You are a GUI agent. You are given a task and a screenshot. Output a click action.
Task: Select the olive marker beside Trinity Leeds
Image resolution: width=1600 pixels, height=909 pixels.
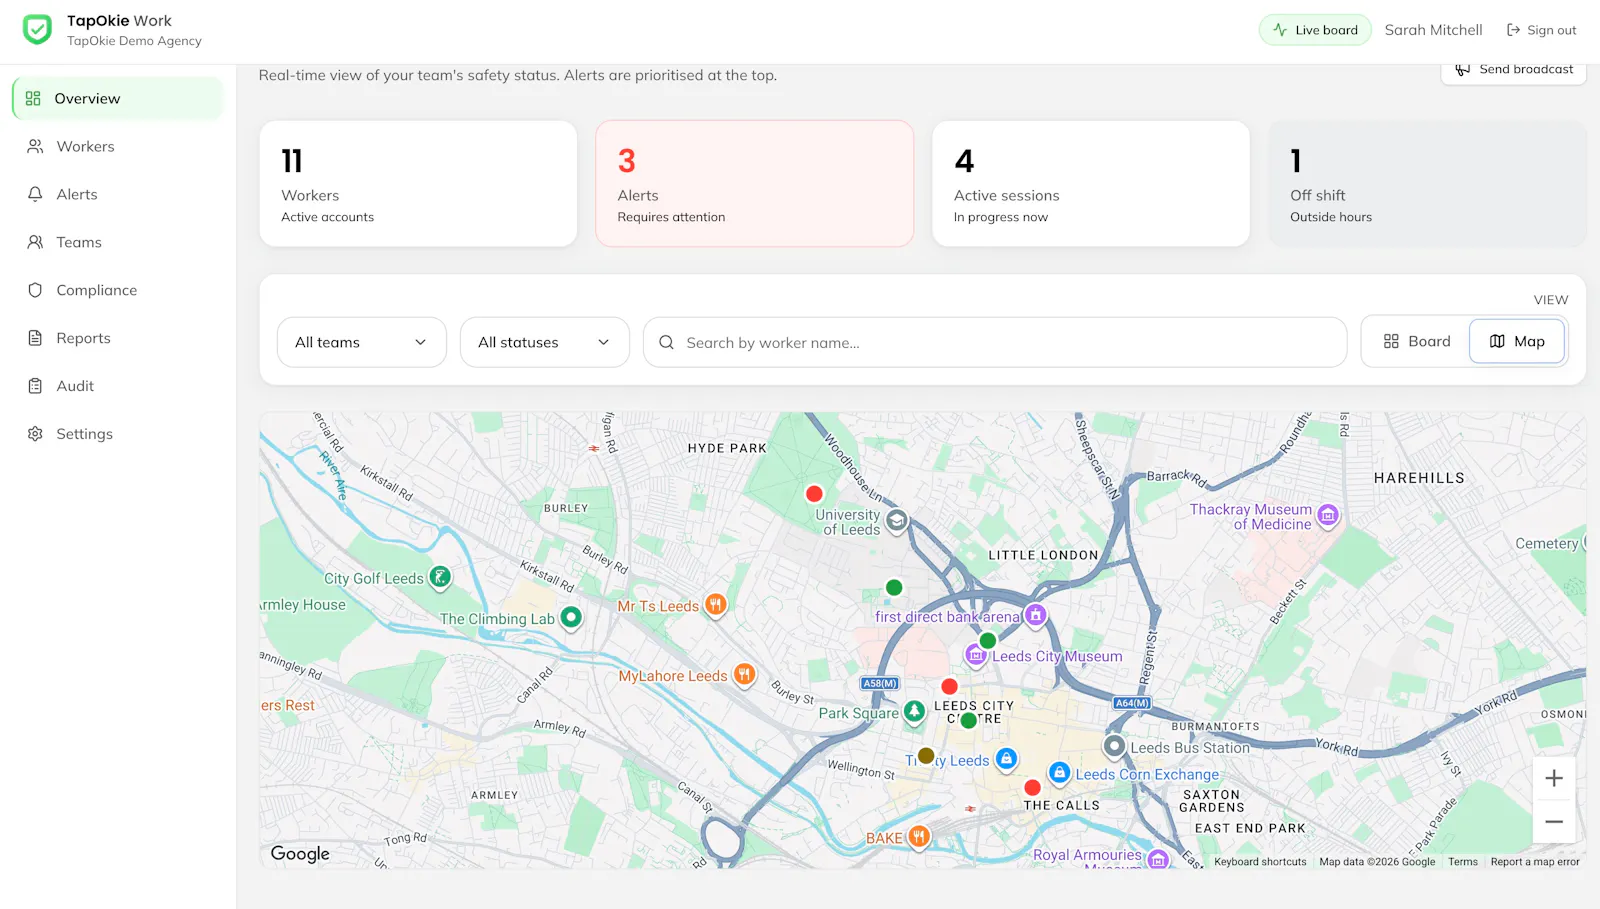tap(926, 756)
